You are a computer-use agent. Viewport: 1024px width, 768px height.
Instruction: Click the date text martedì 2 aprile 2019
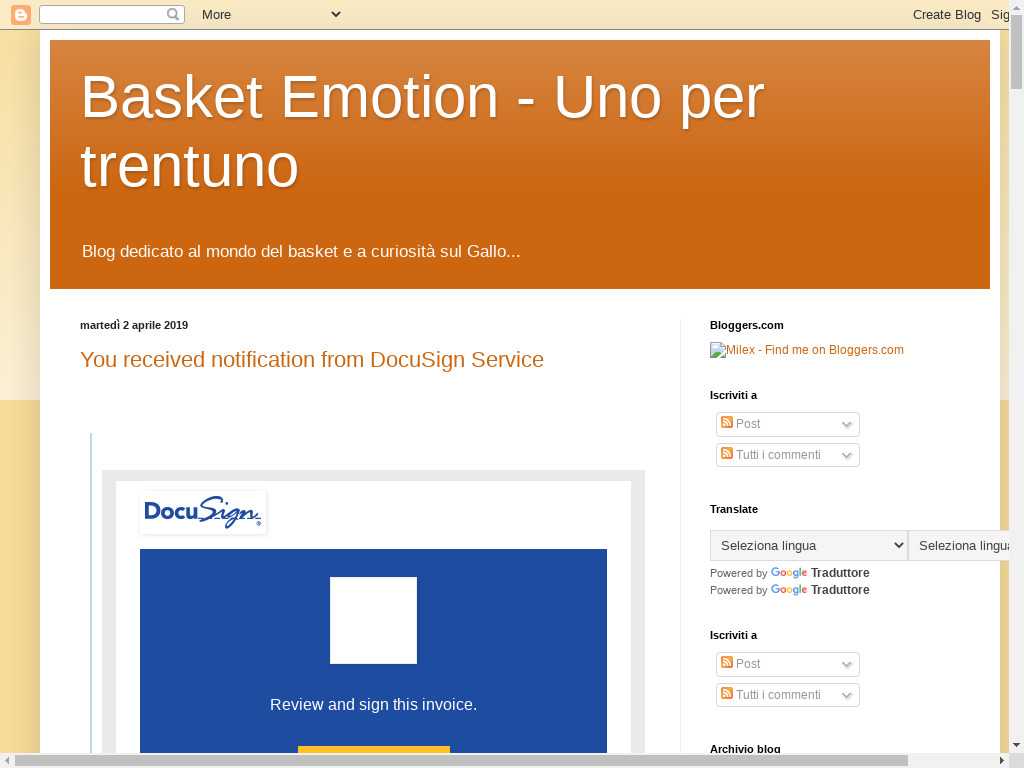pyautogui.click(x=134, y=325)
